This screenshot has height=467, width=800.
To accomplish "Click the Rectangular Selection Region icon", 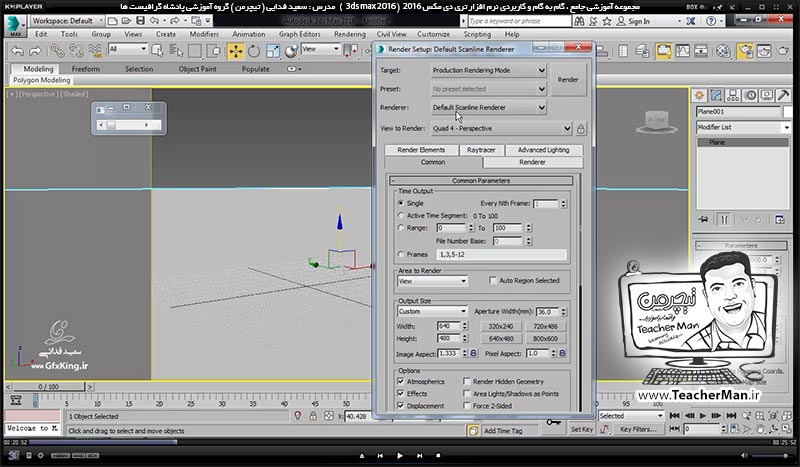I will pyautogui.click(x=194, y=51).
